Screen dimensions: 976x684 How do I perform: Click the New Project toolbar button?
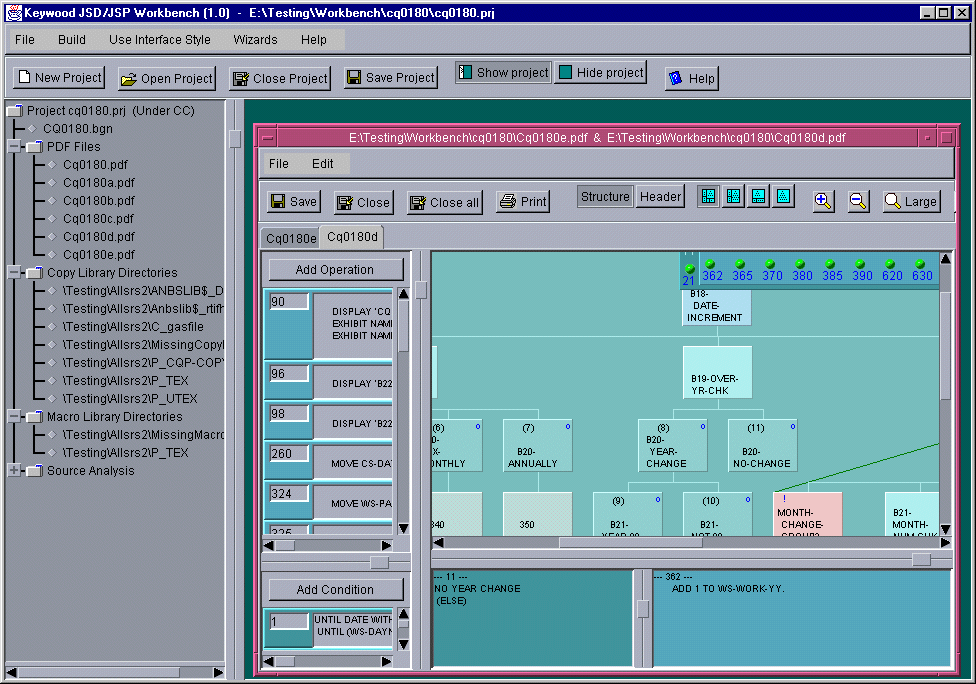coord(59,78)
